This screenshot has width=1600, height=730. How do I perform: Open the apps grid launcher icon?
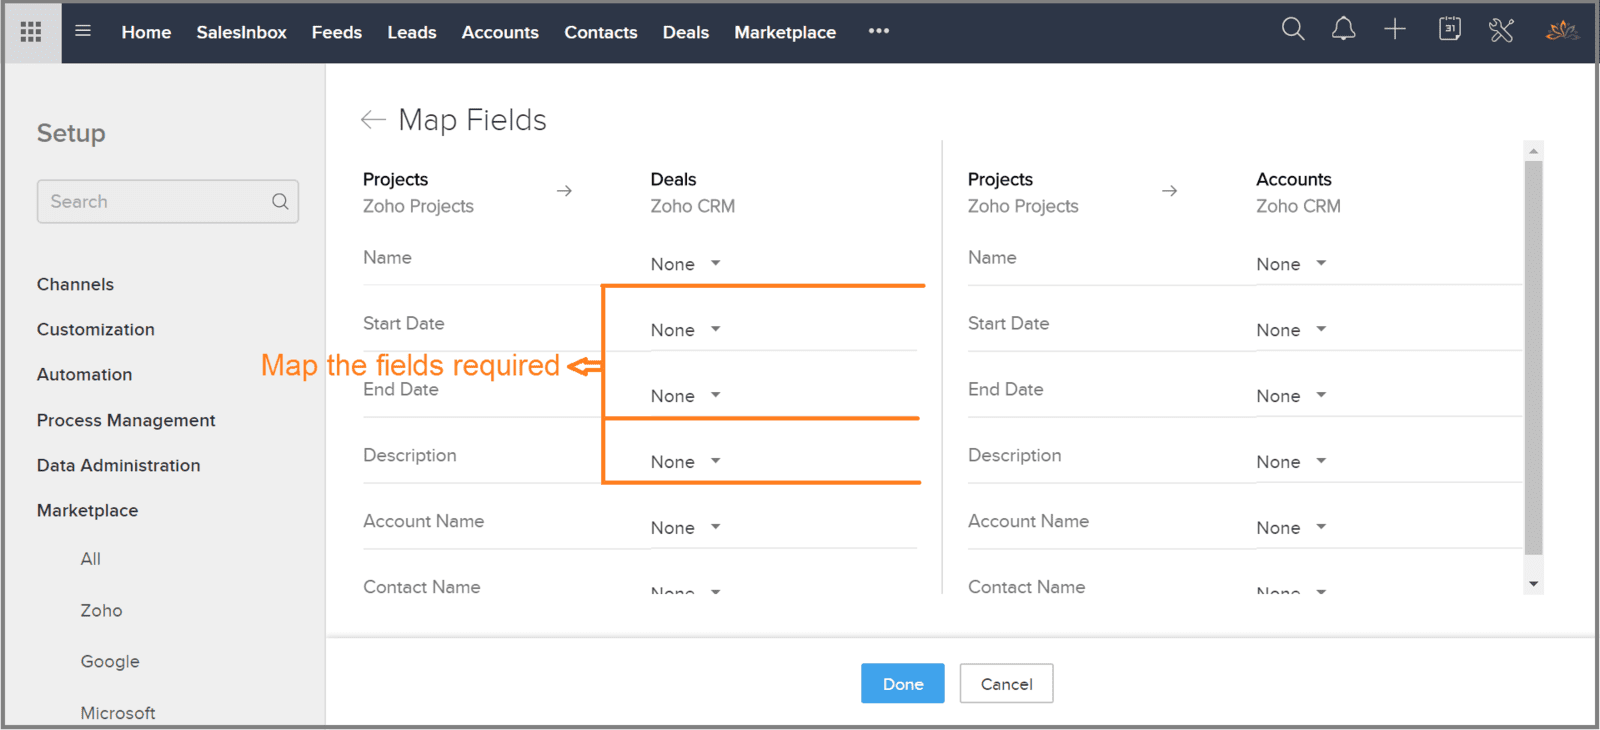point(31,32)
